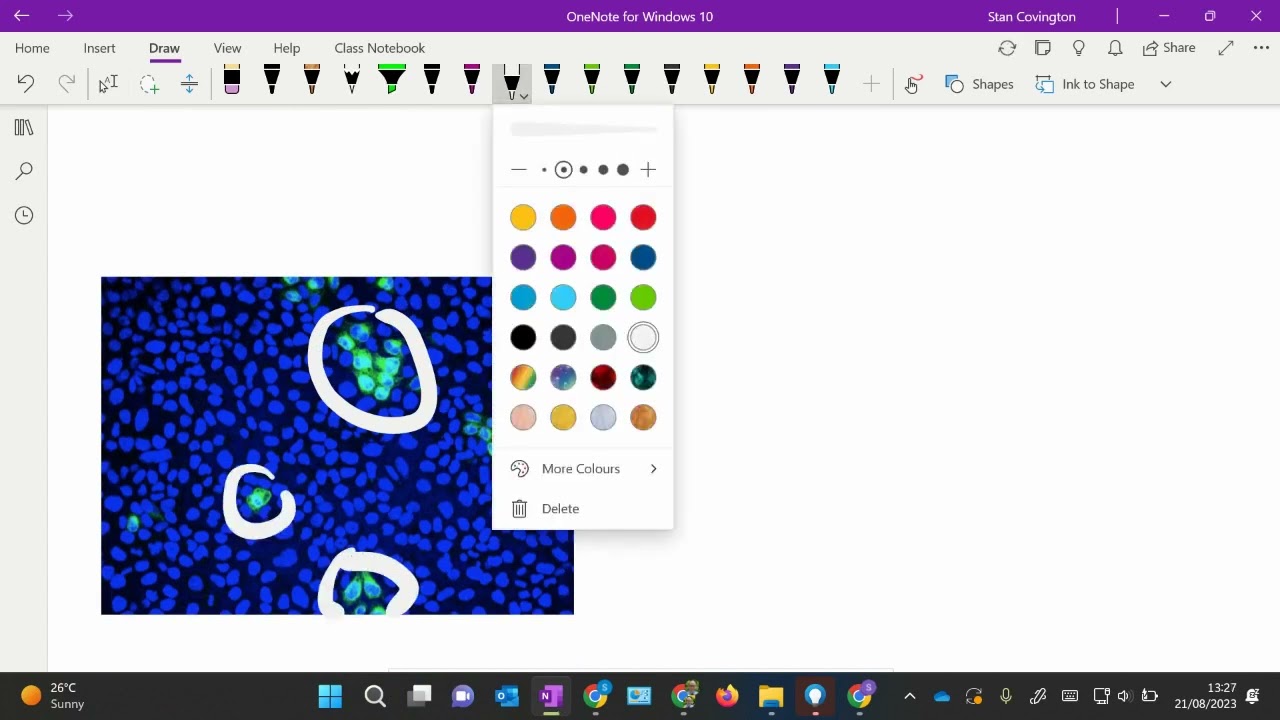This screenshot has width=1280, height=720.
Task: Choose the Insert Space tool
Action: 189,84
